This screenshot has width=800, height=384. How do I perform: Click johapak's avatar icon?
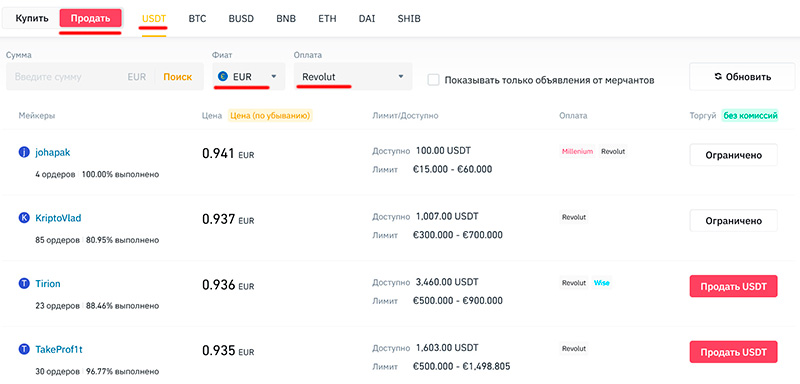coord(24,152)
